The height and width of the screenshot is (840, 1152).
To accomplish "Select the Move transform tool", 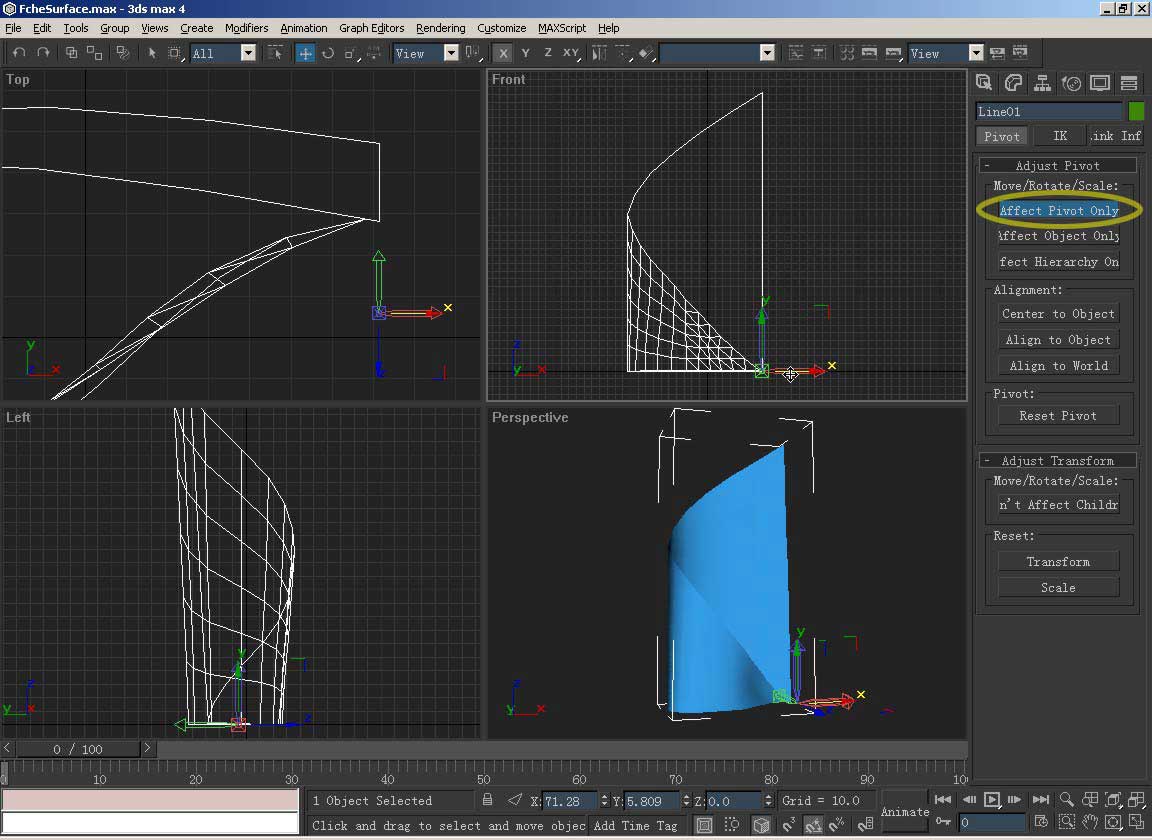I will 306,53.
